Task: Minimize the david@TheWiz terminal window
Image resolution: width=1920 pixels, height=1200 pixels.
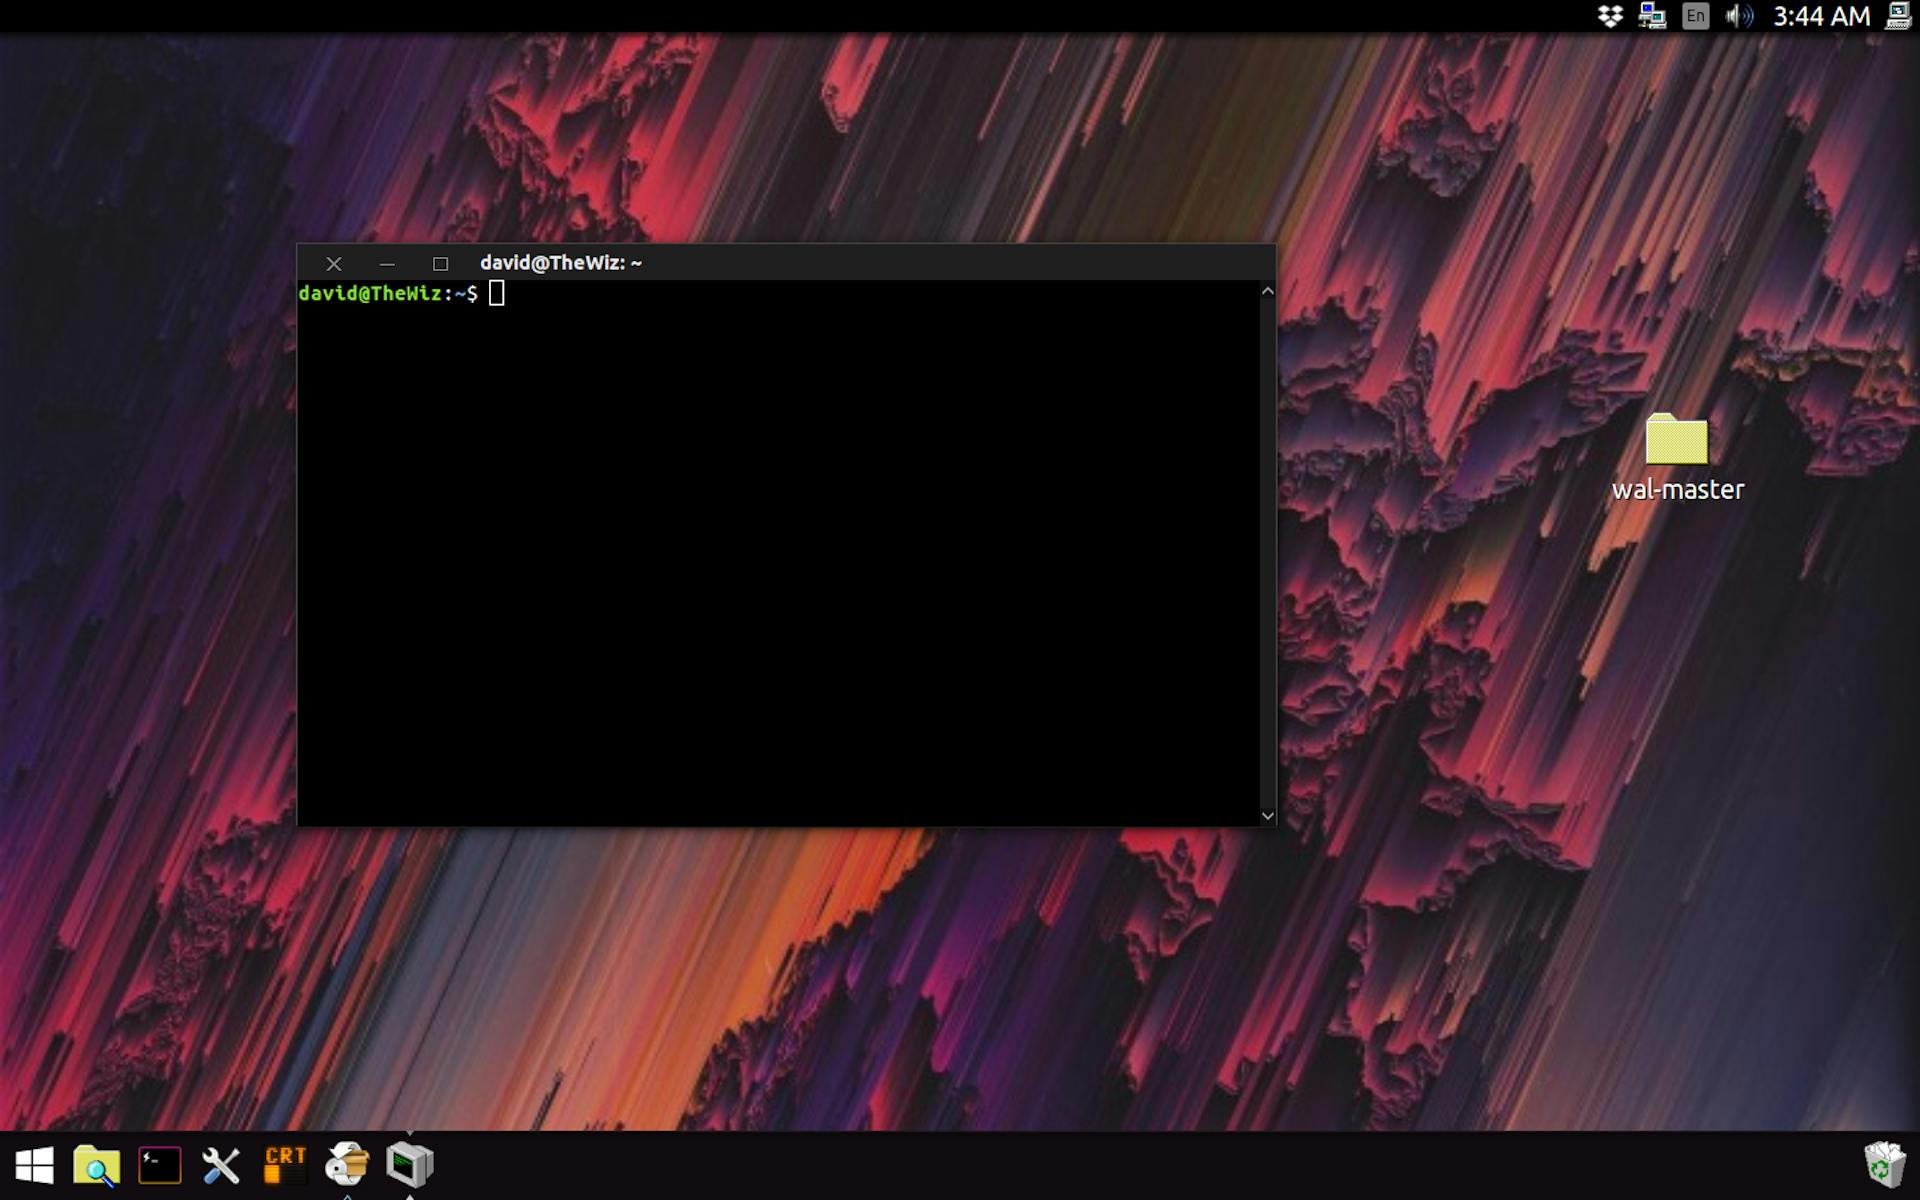Action: (387, 264)
